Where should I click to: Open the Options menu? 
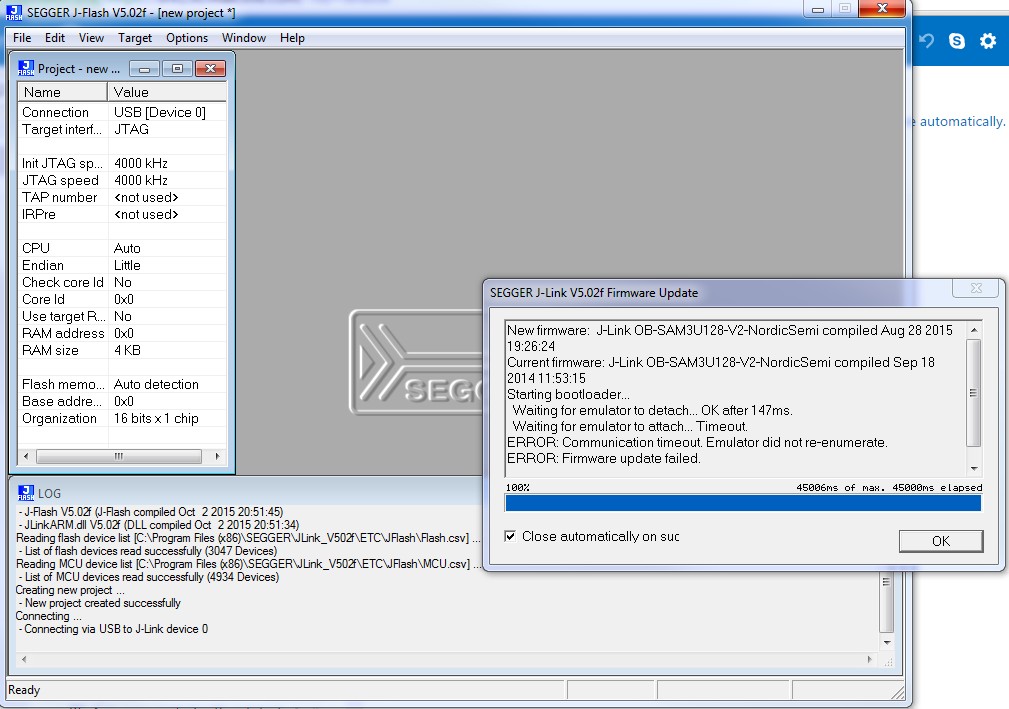tap(187, 38)
